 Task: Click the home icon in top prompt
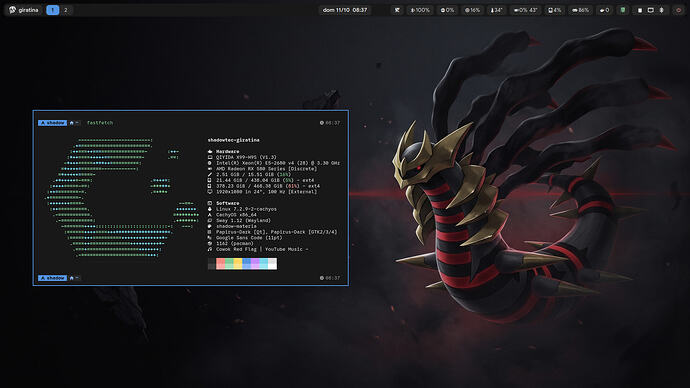[x=72, y=123]
